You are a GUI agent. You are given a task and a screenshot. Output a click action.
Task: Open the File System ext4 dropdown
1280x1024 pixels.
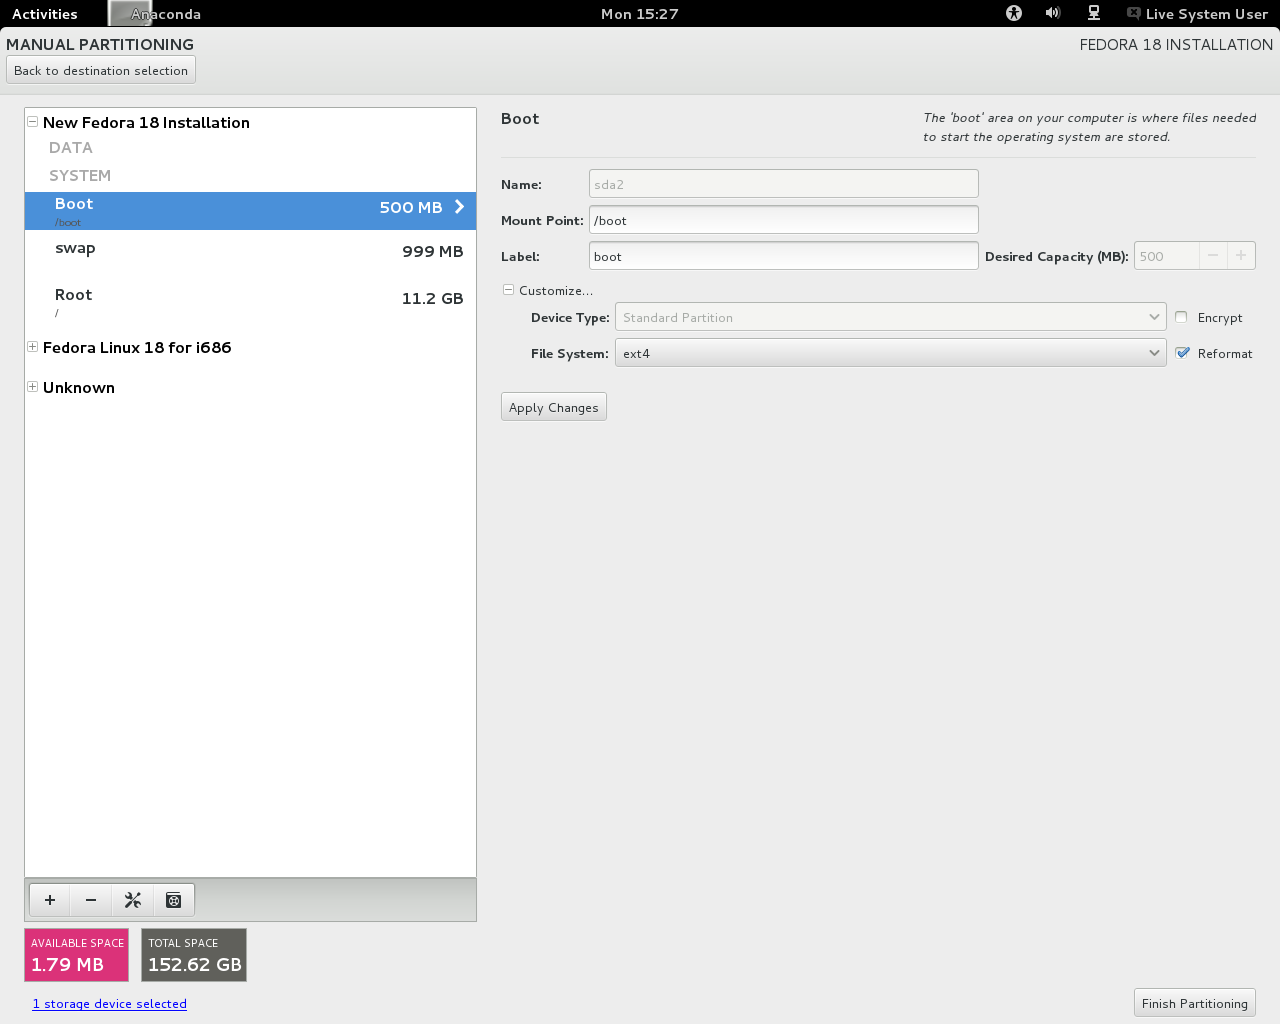point(890,353)
